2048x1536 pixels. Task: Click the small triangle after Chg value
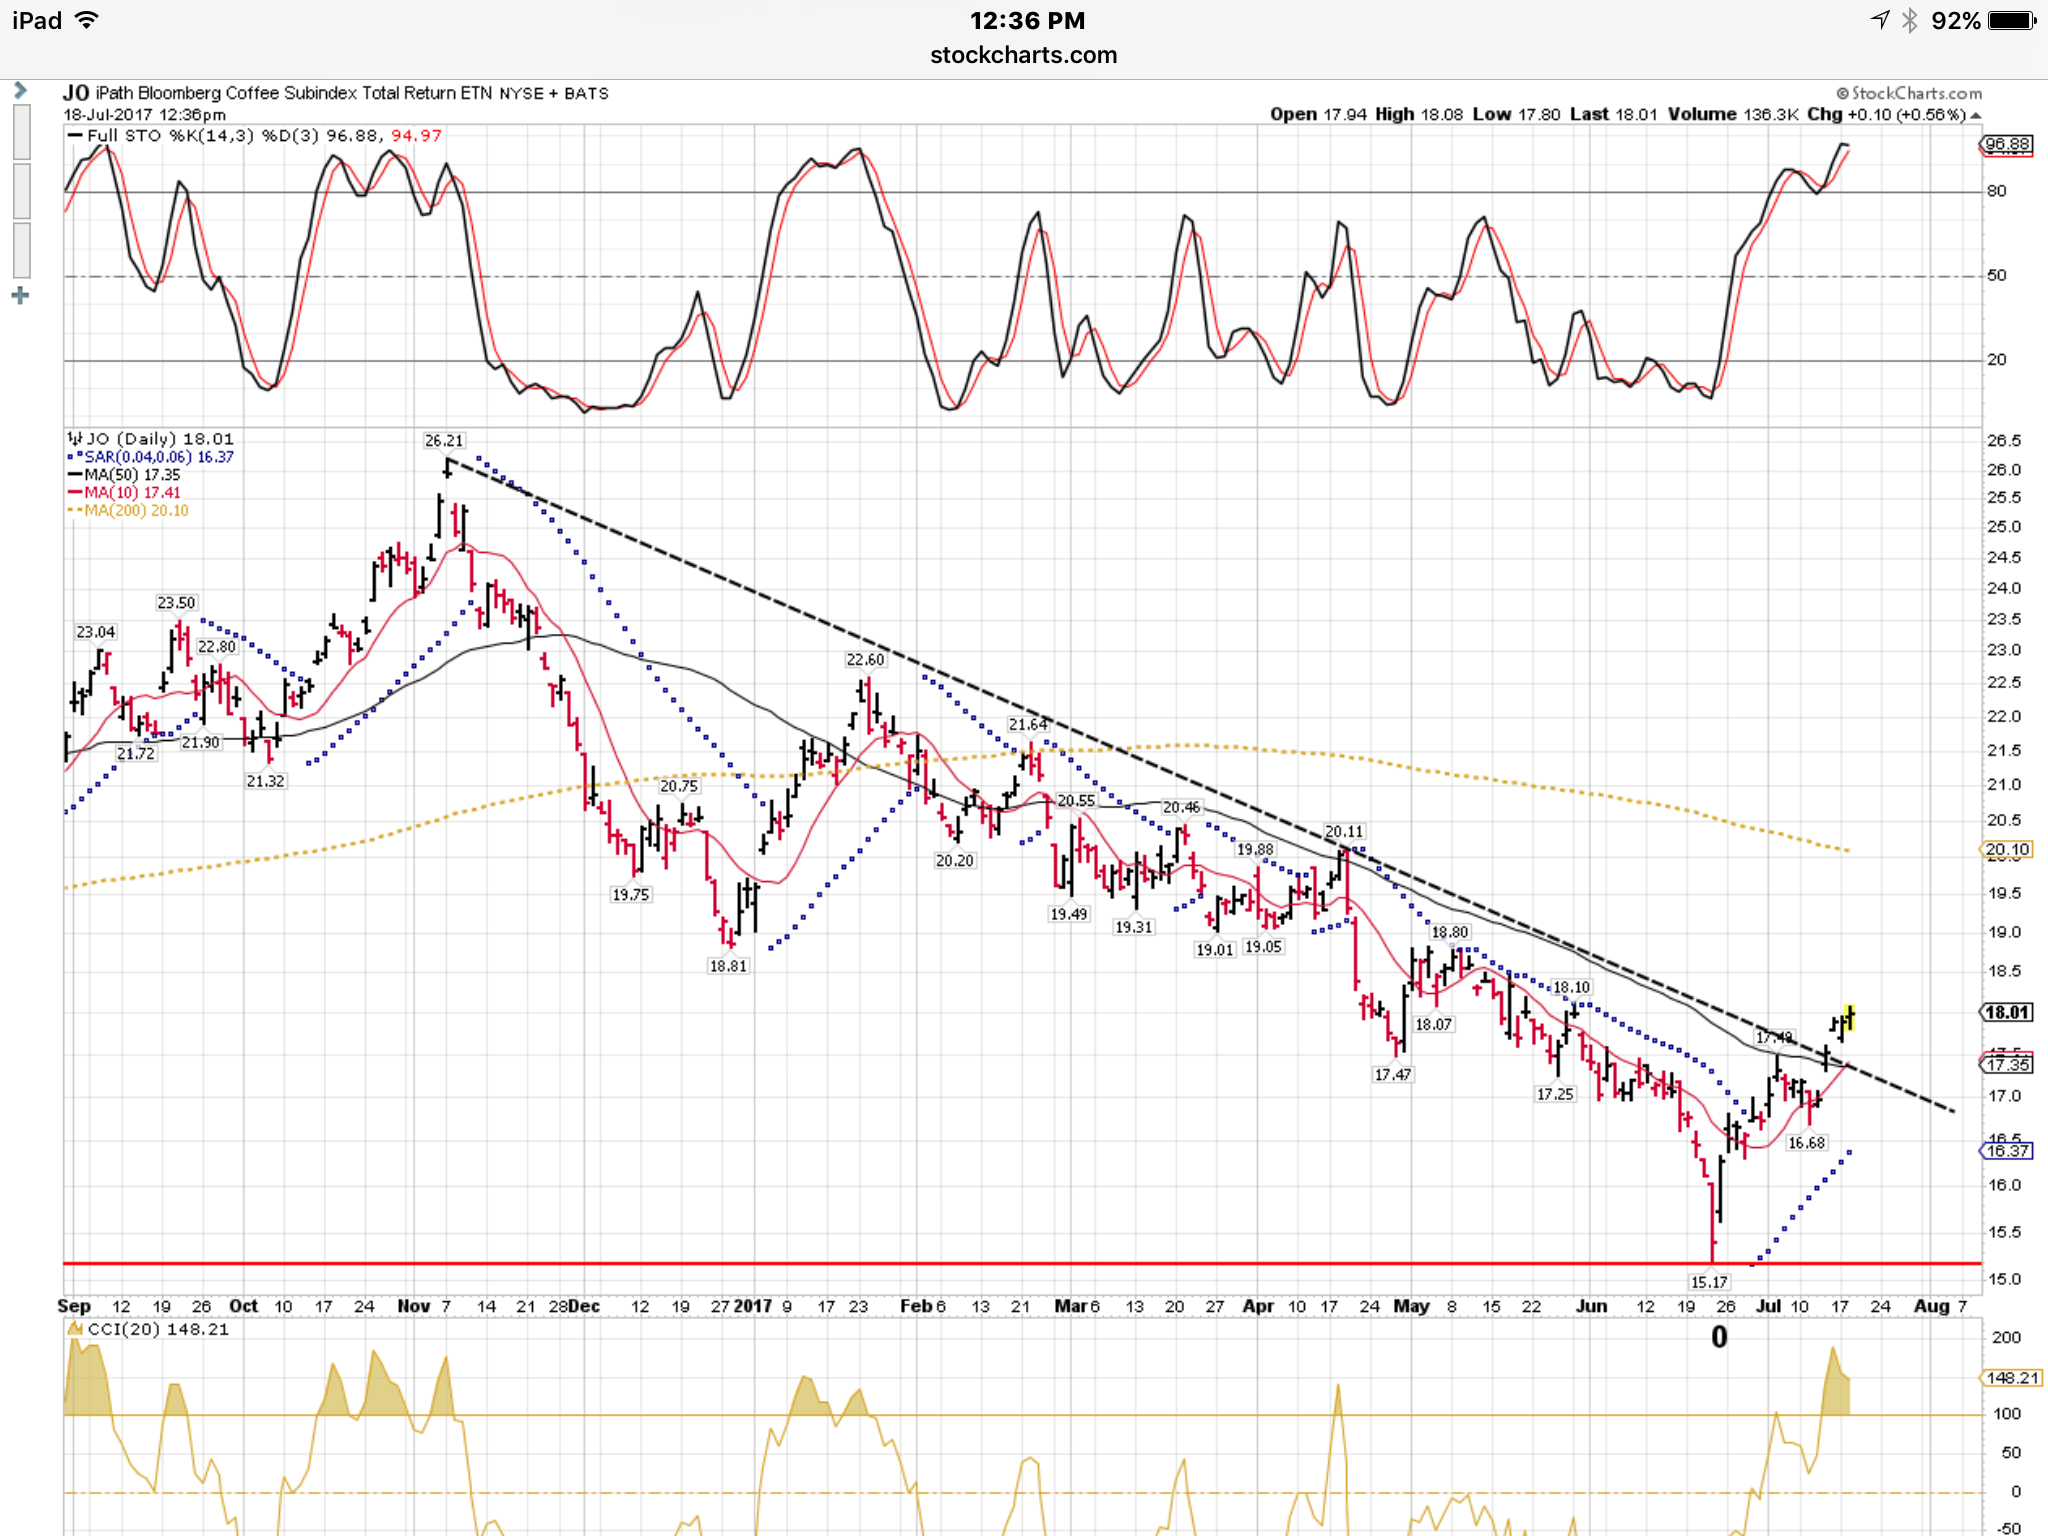1976,116
